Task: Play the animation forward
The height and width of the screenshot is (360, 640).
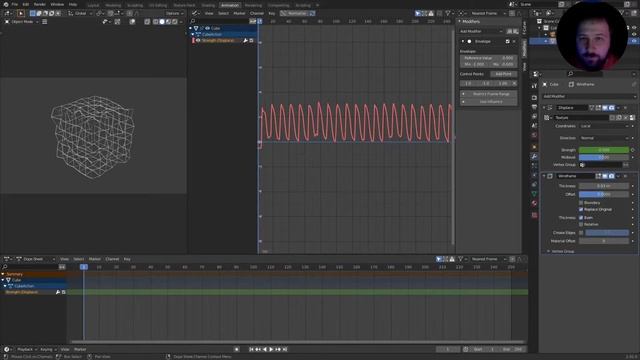Action: pos(271,349)
